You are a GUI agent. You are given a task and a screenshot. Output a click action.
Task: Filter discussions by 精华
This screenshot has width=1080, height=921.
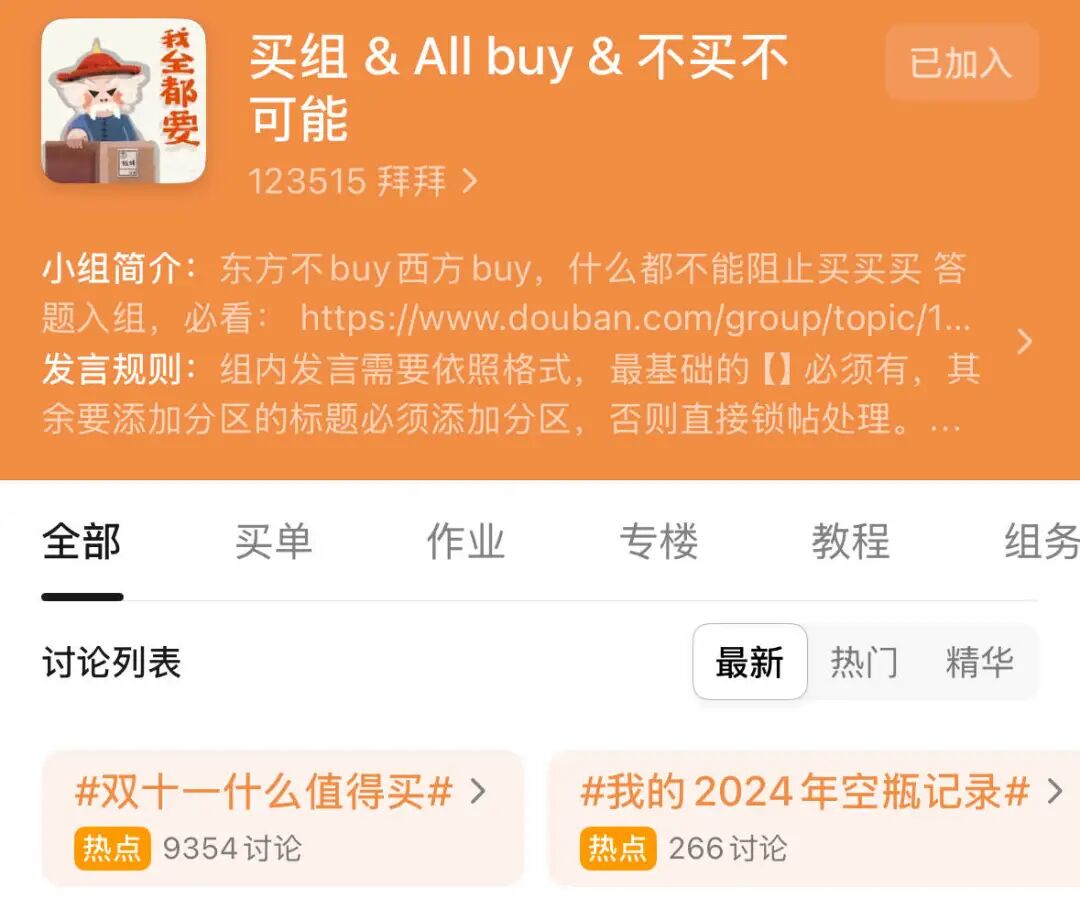click(979, 662)
